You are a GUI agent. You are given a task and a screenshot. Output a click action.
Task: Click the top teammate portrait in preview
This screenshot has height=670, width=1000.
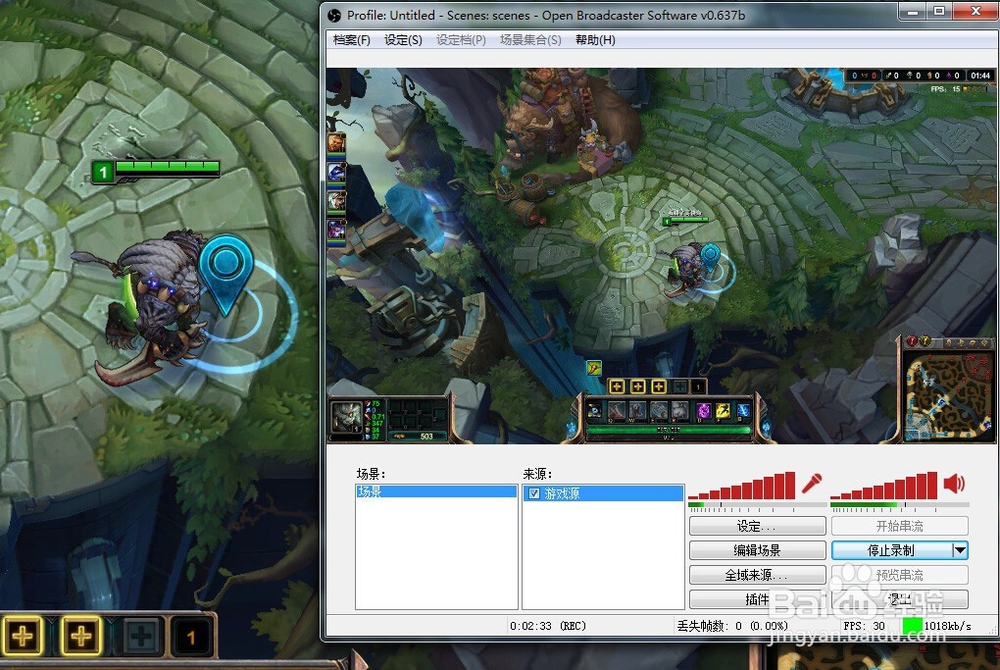[336, 143]
